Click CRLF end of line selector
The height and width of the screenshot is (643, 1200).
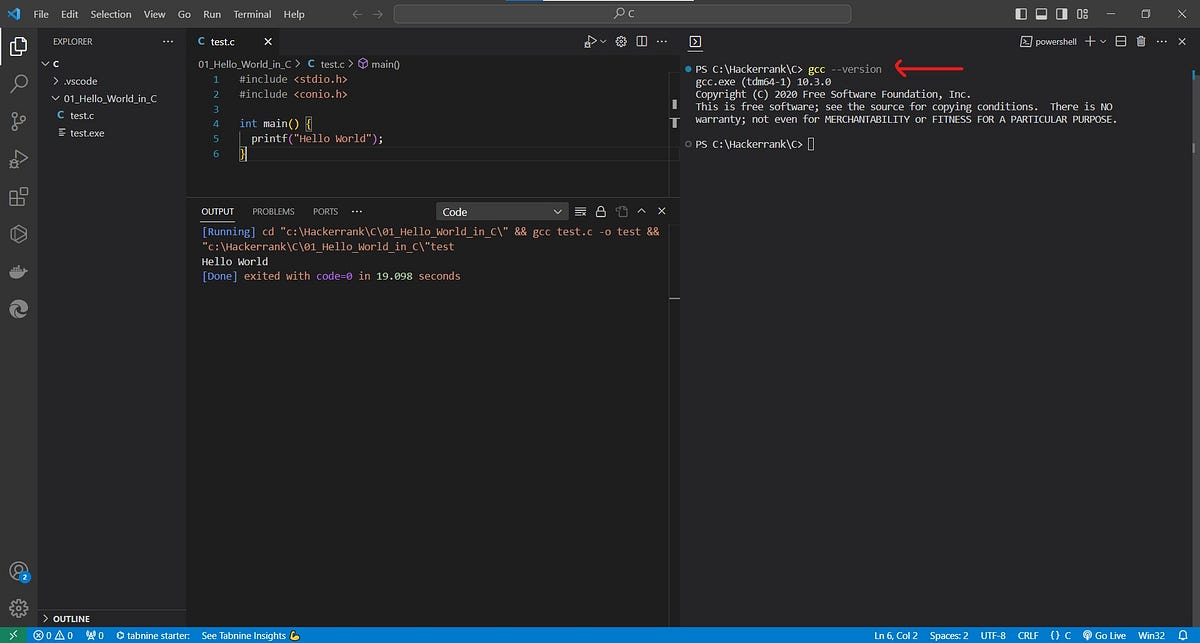(1028, 635)
